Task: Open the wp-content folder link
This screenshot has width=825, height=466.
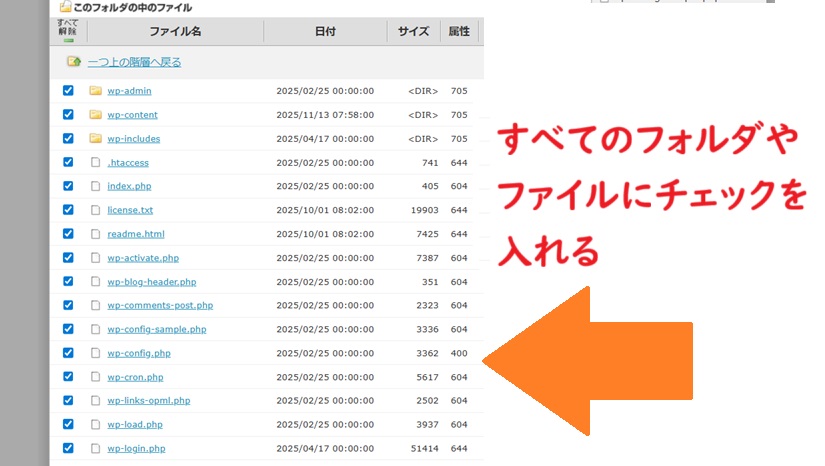Action: coord(133,115)
